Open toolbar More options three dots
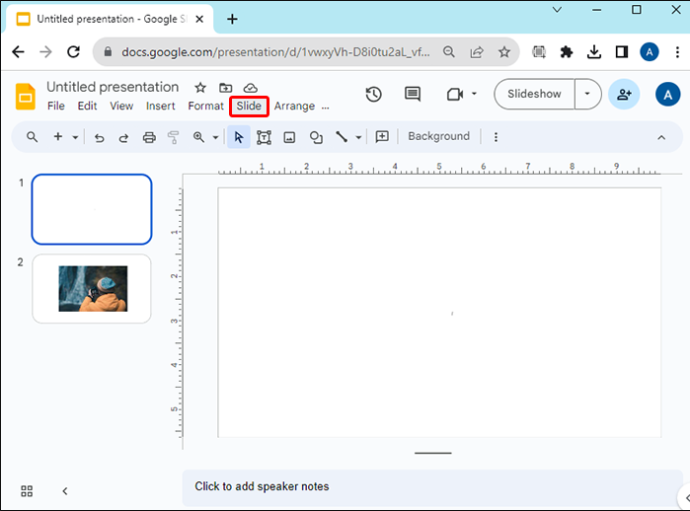Viewport: 690px width, 511px height. coord(496,137)
